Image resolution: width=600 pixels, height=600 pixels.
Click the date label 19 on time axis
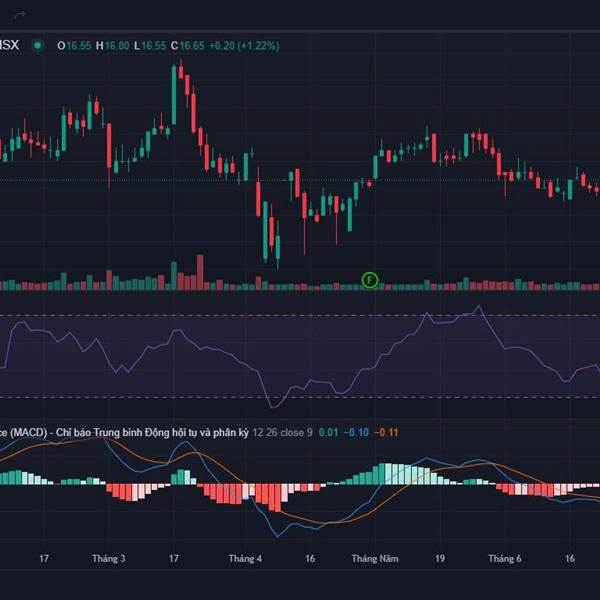click(x=440, y=558)
